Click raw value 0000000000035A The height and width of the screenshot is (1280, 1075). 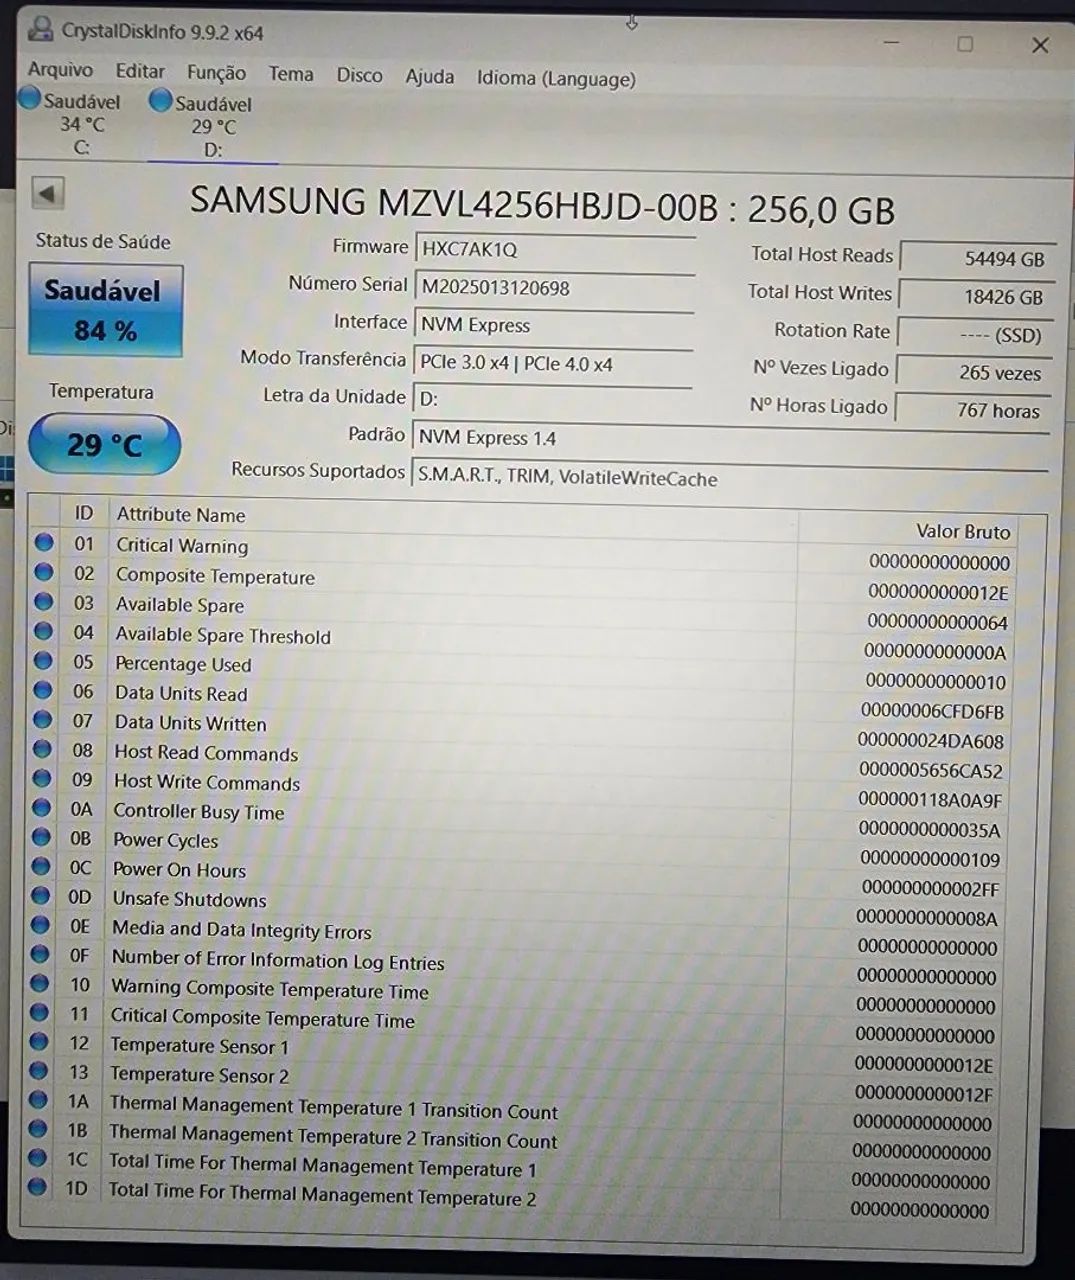tap(929, 829)
